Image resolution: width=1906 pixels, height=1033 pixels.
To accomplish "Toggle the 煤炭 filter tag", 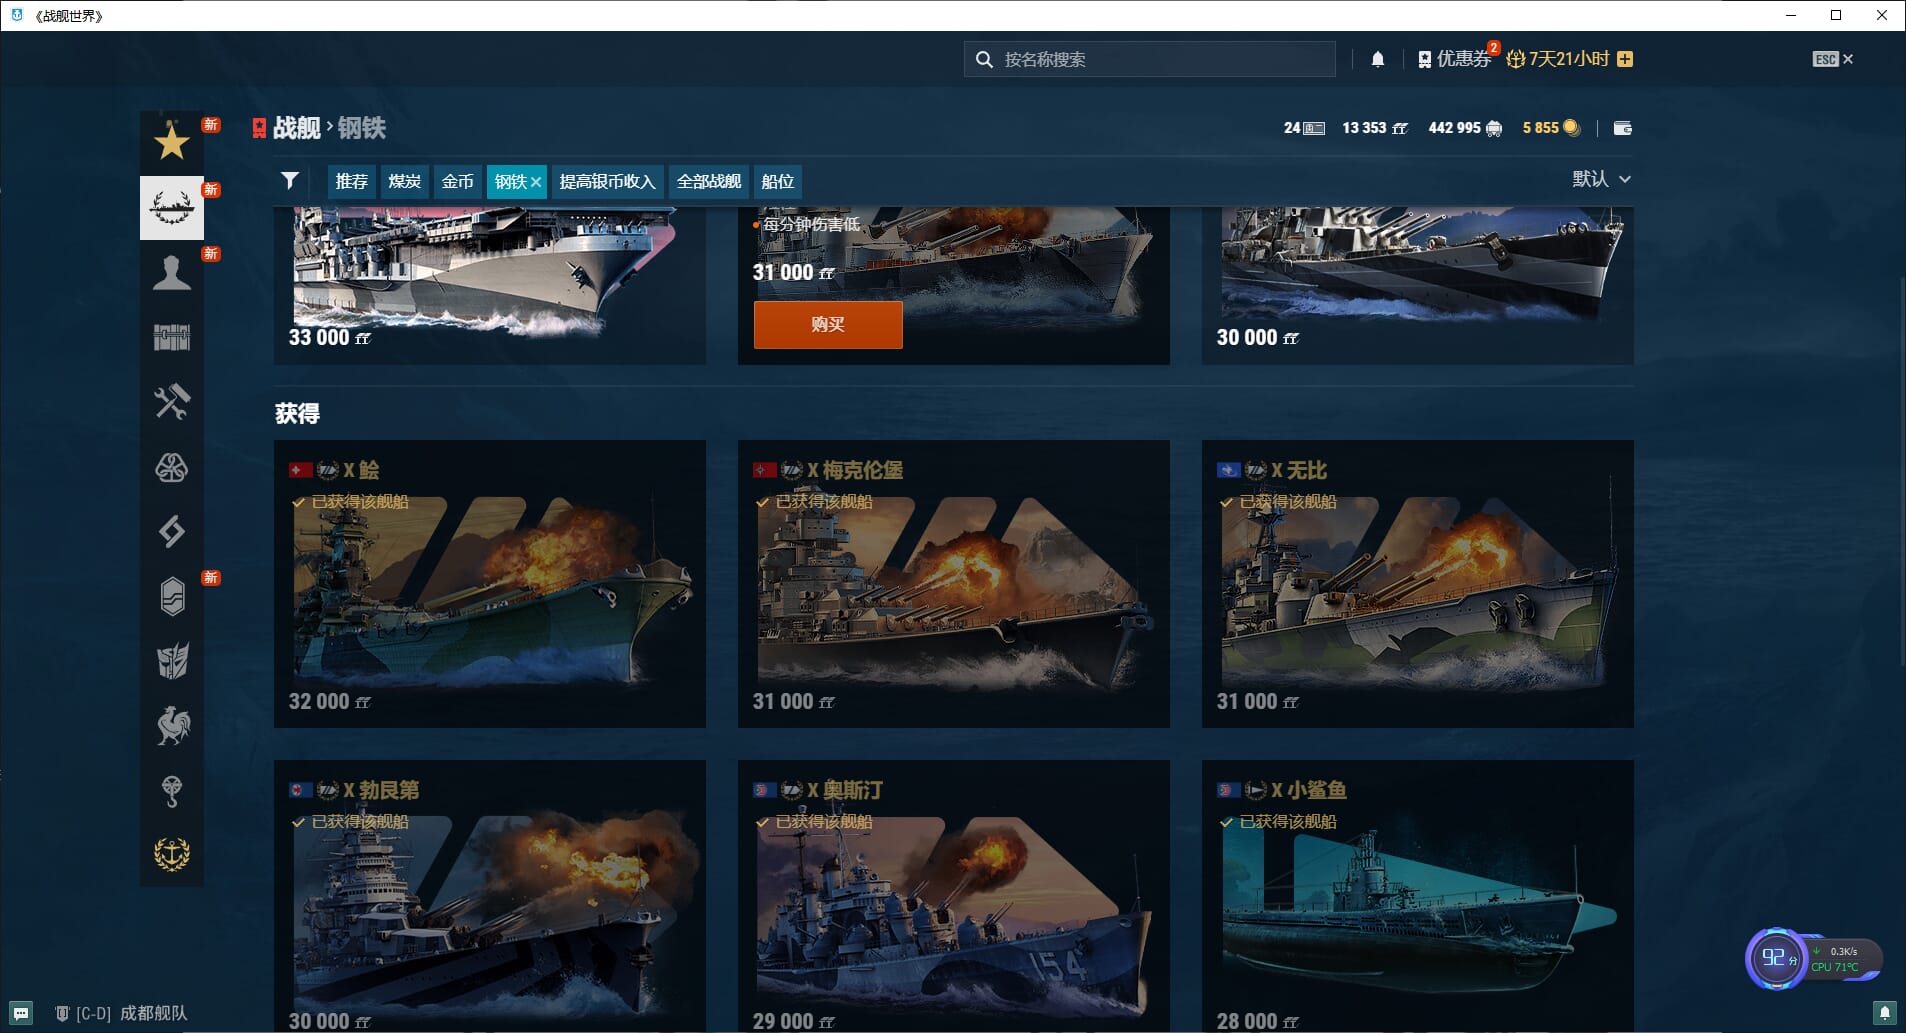I will tap(405, 181).
